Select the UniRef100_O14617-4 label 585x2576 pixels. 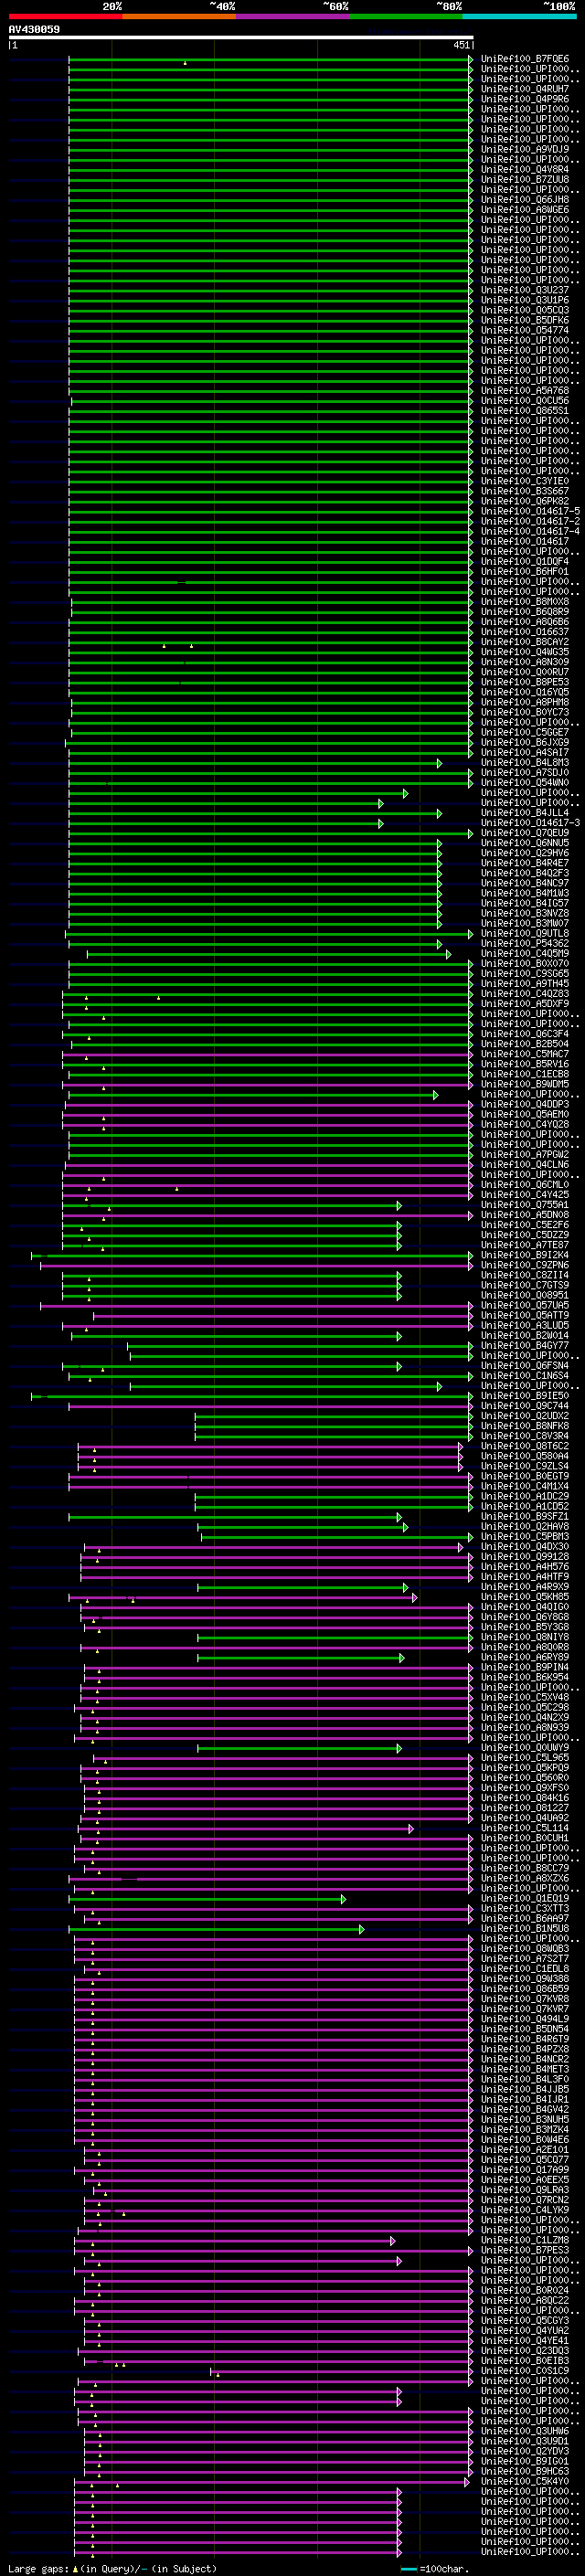(531, 531)
